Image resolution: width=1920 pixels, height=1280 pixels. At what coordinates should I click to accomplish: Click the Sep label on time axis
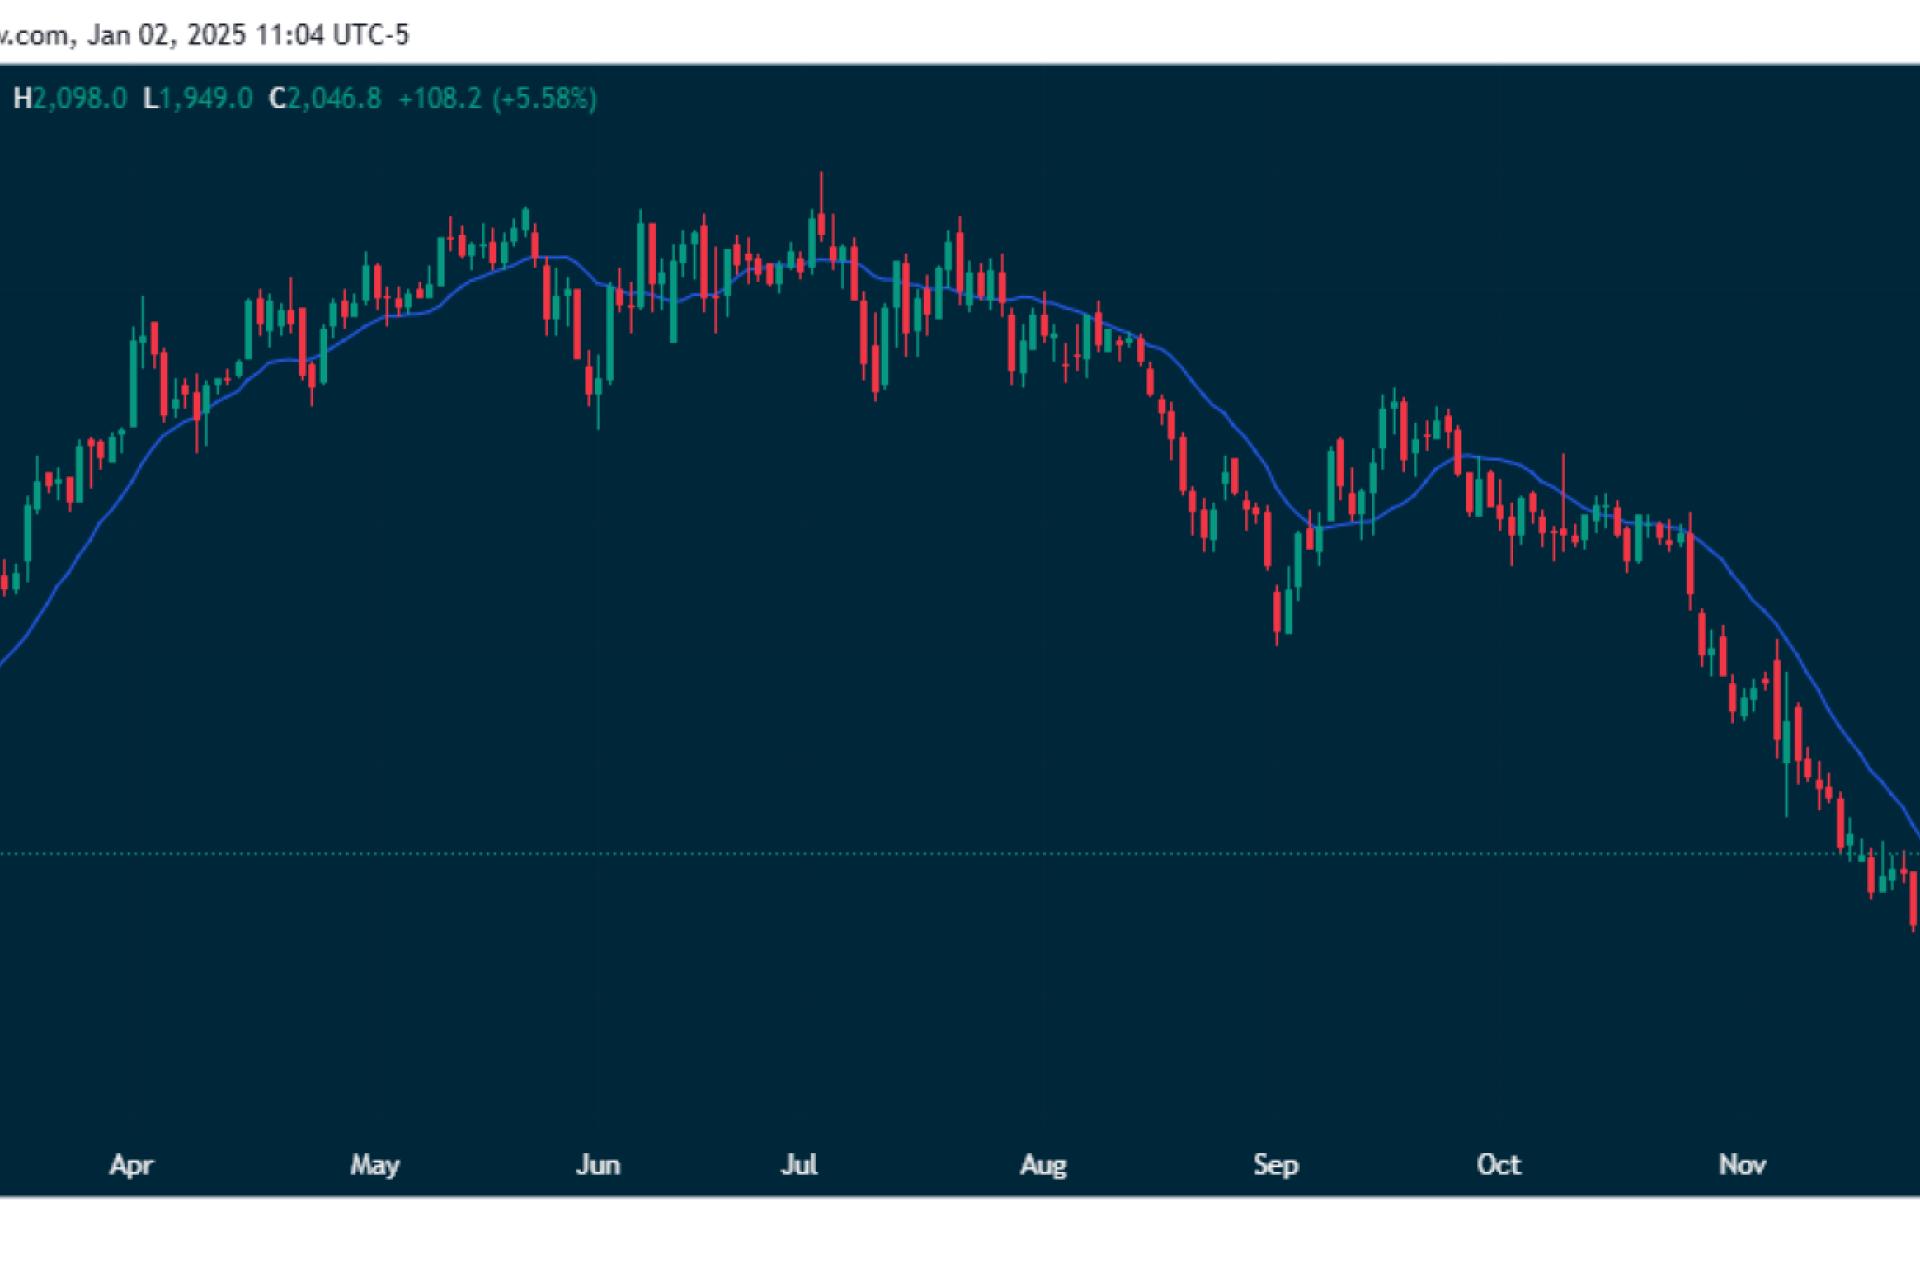coord(1276,1165)
